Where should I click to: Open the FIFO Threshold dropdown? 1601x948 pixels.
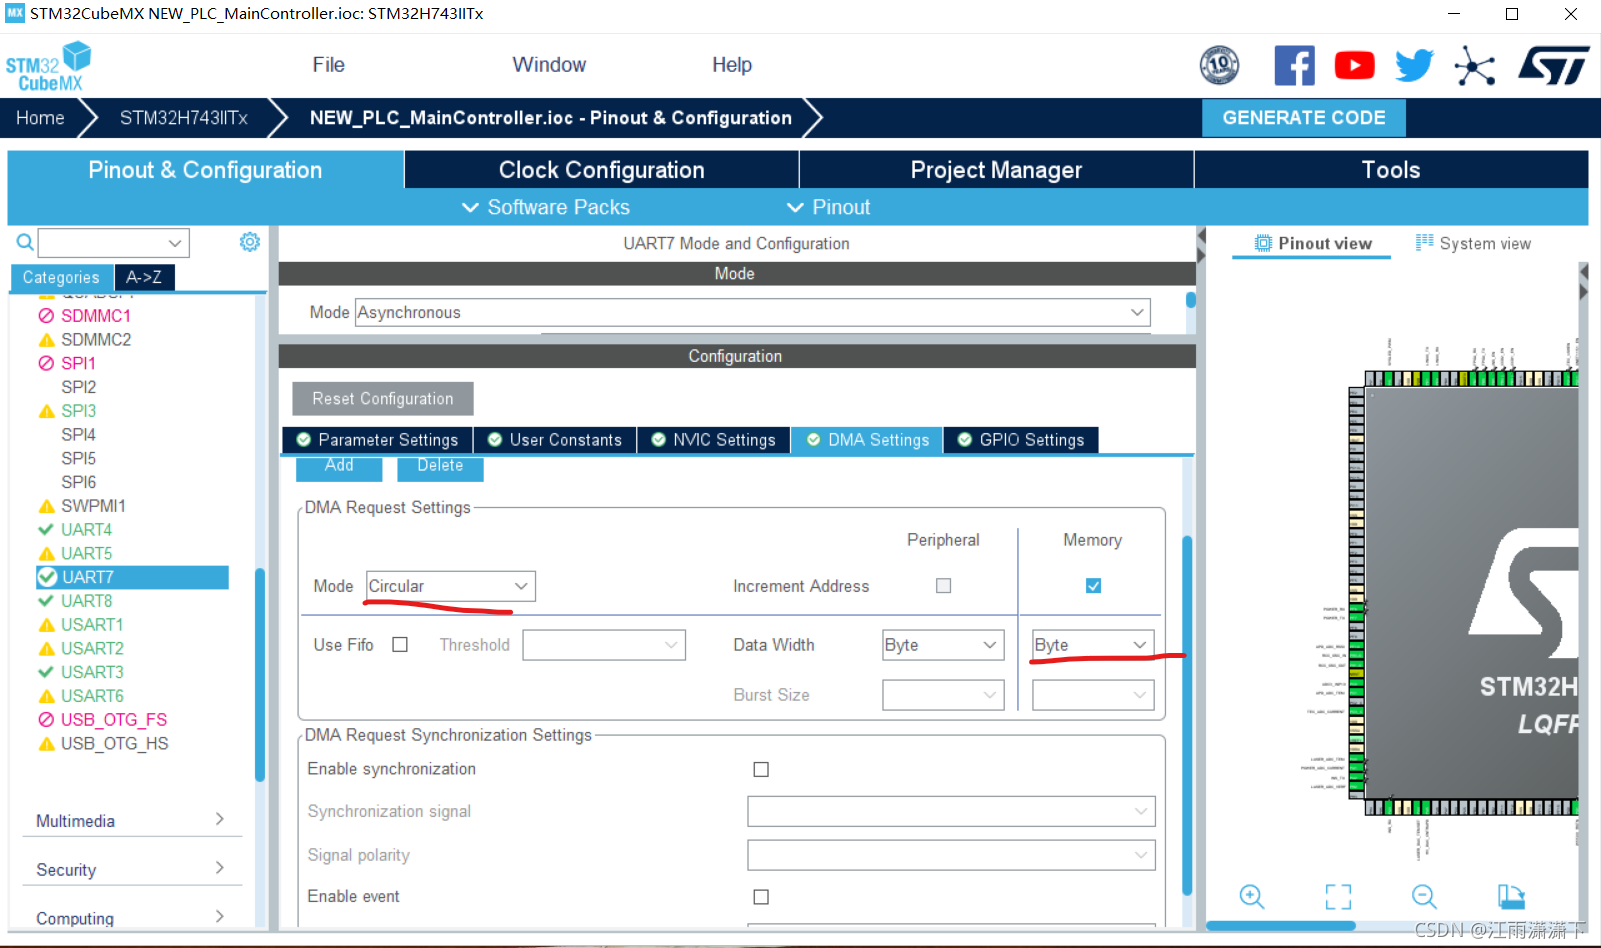[604, 645]
